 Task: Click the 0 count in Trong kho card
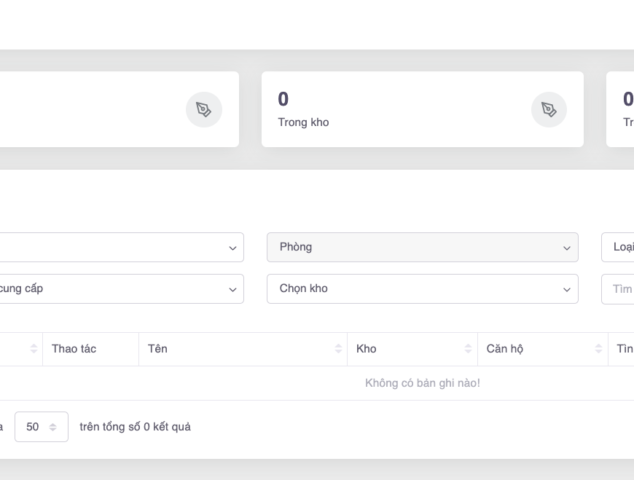tap(283, 99)
